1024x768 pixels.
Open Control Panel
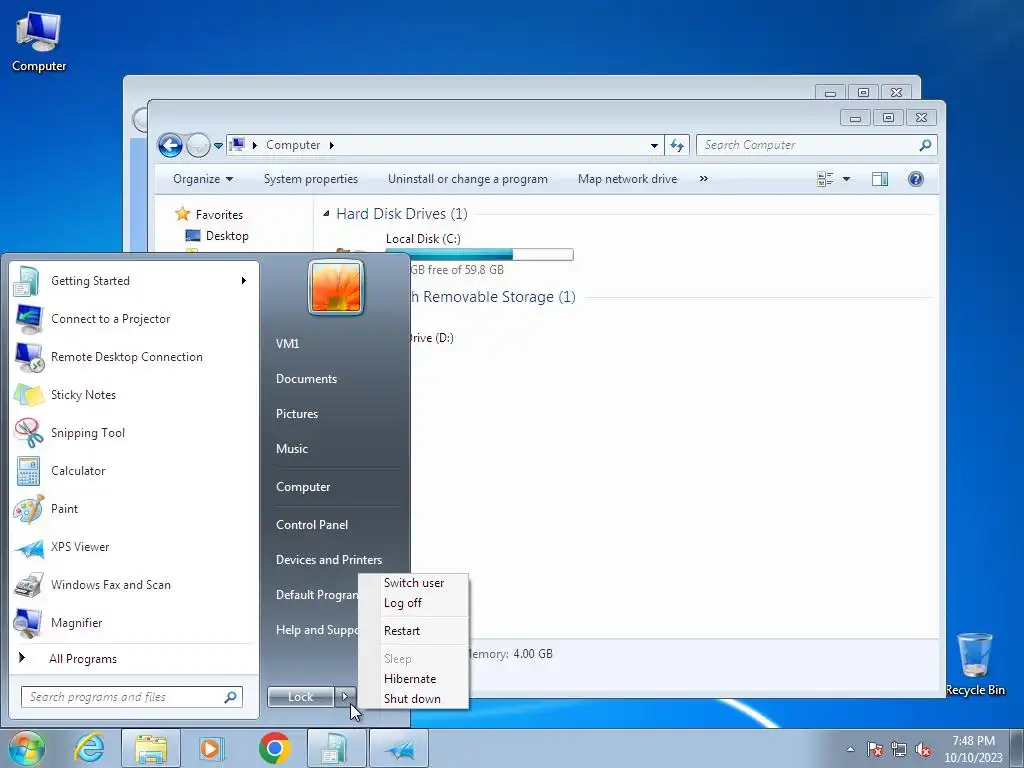(x=312, y=525)
